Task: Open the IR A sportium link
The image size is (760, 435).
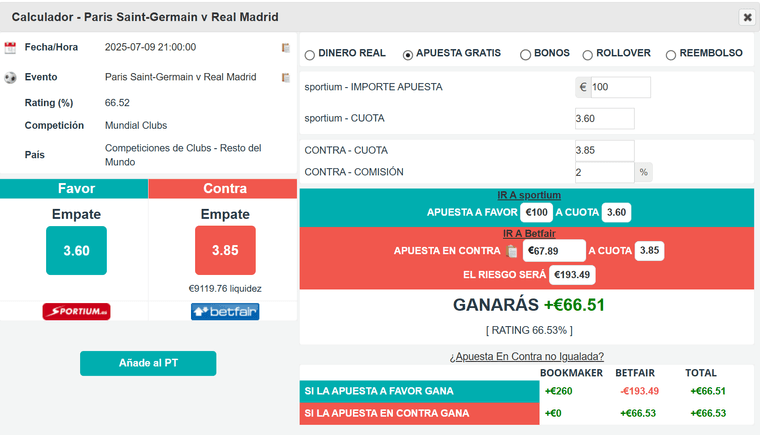Action: (529, 195)
